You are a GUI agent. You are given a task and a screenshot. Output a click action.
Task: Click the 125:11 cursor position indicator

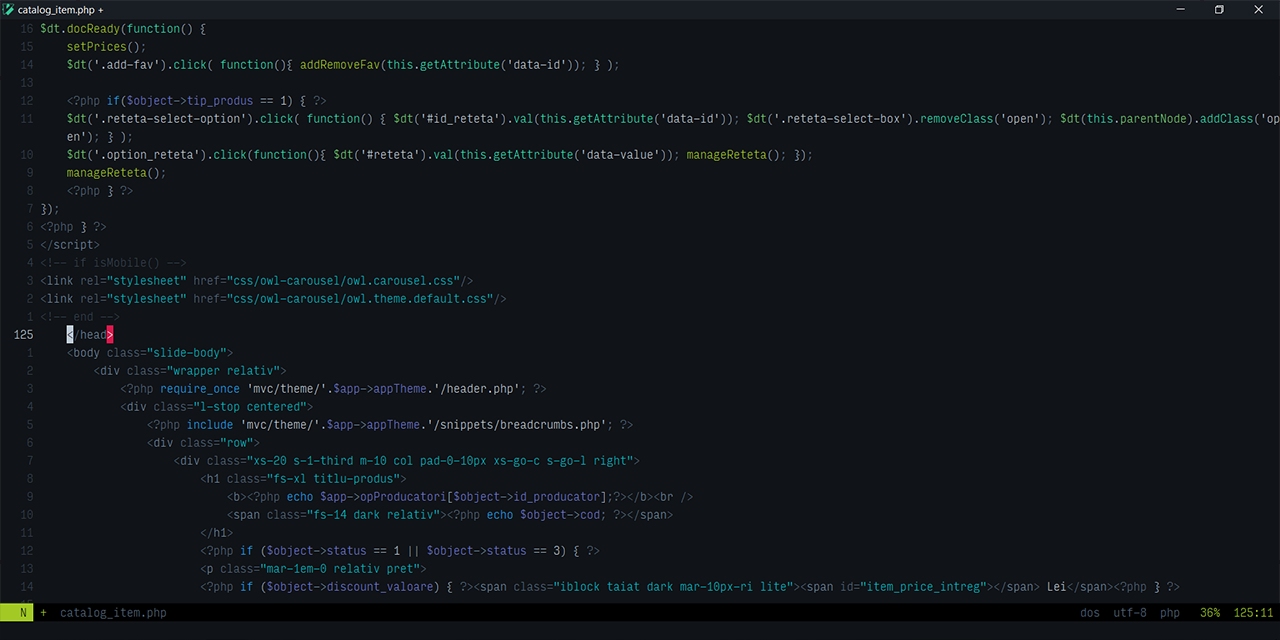[x=1253, y=612]
